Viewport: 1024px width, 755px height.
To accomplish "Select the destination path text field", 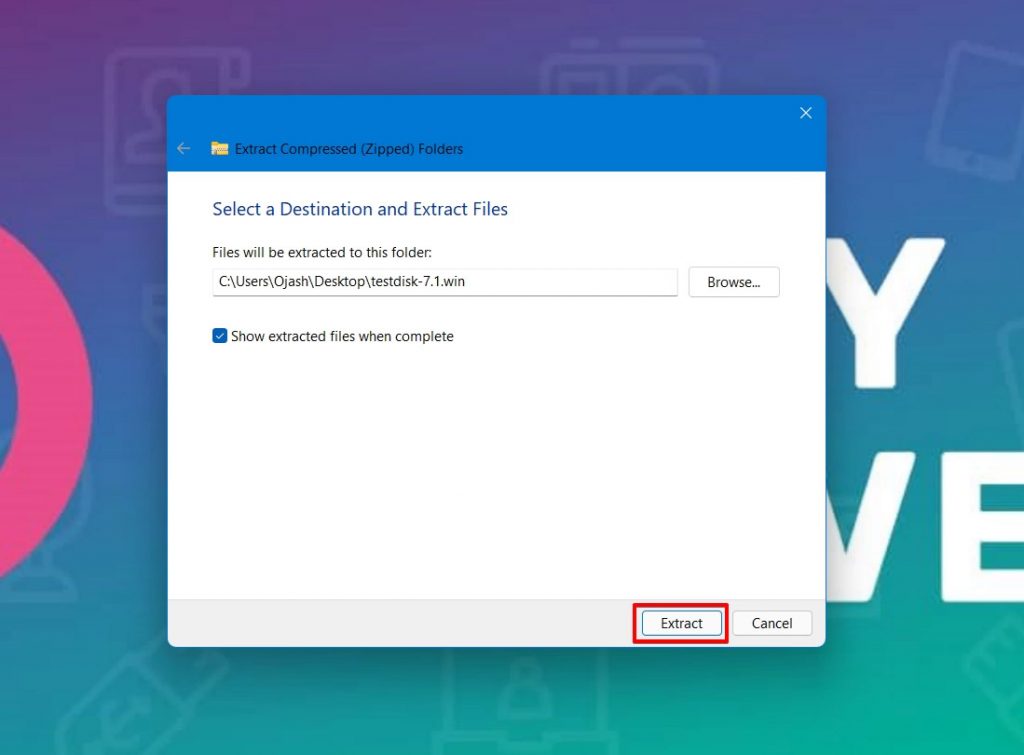I will coord(444,282).
